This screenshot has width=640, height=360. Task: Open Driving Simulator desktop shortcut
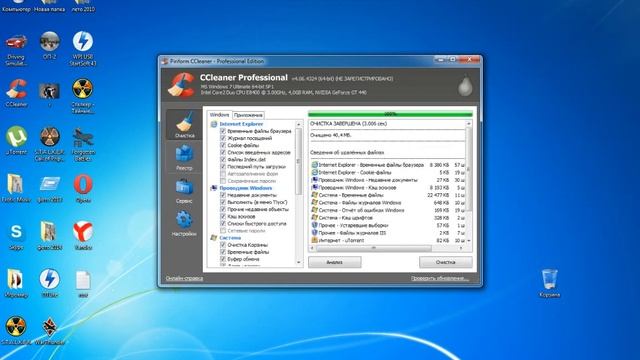coord(16,49)
